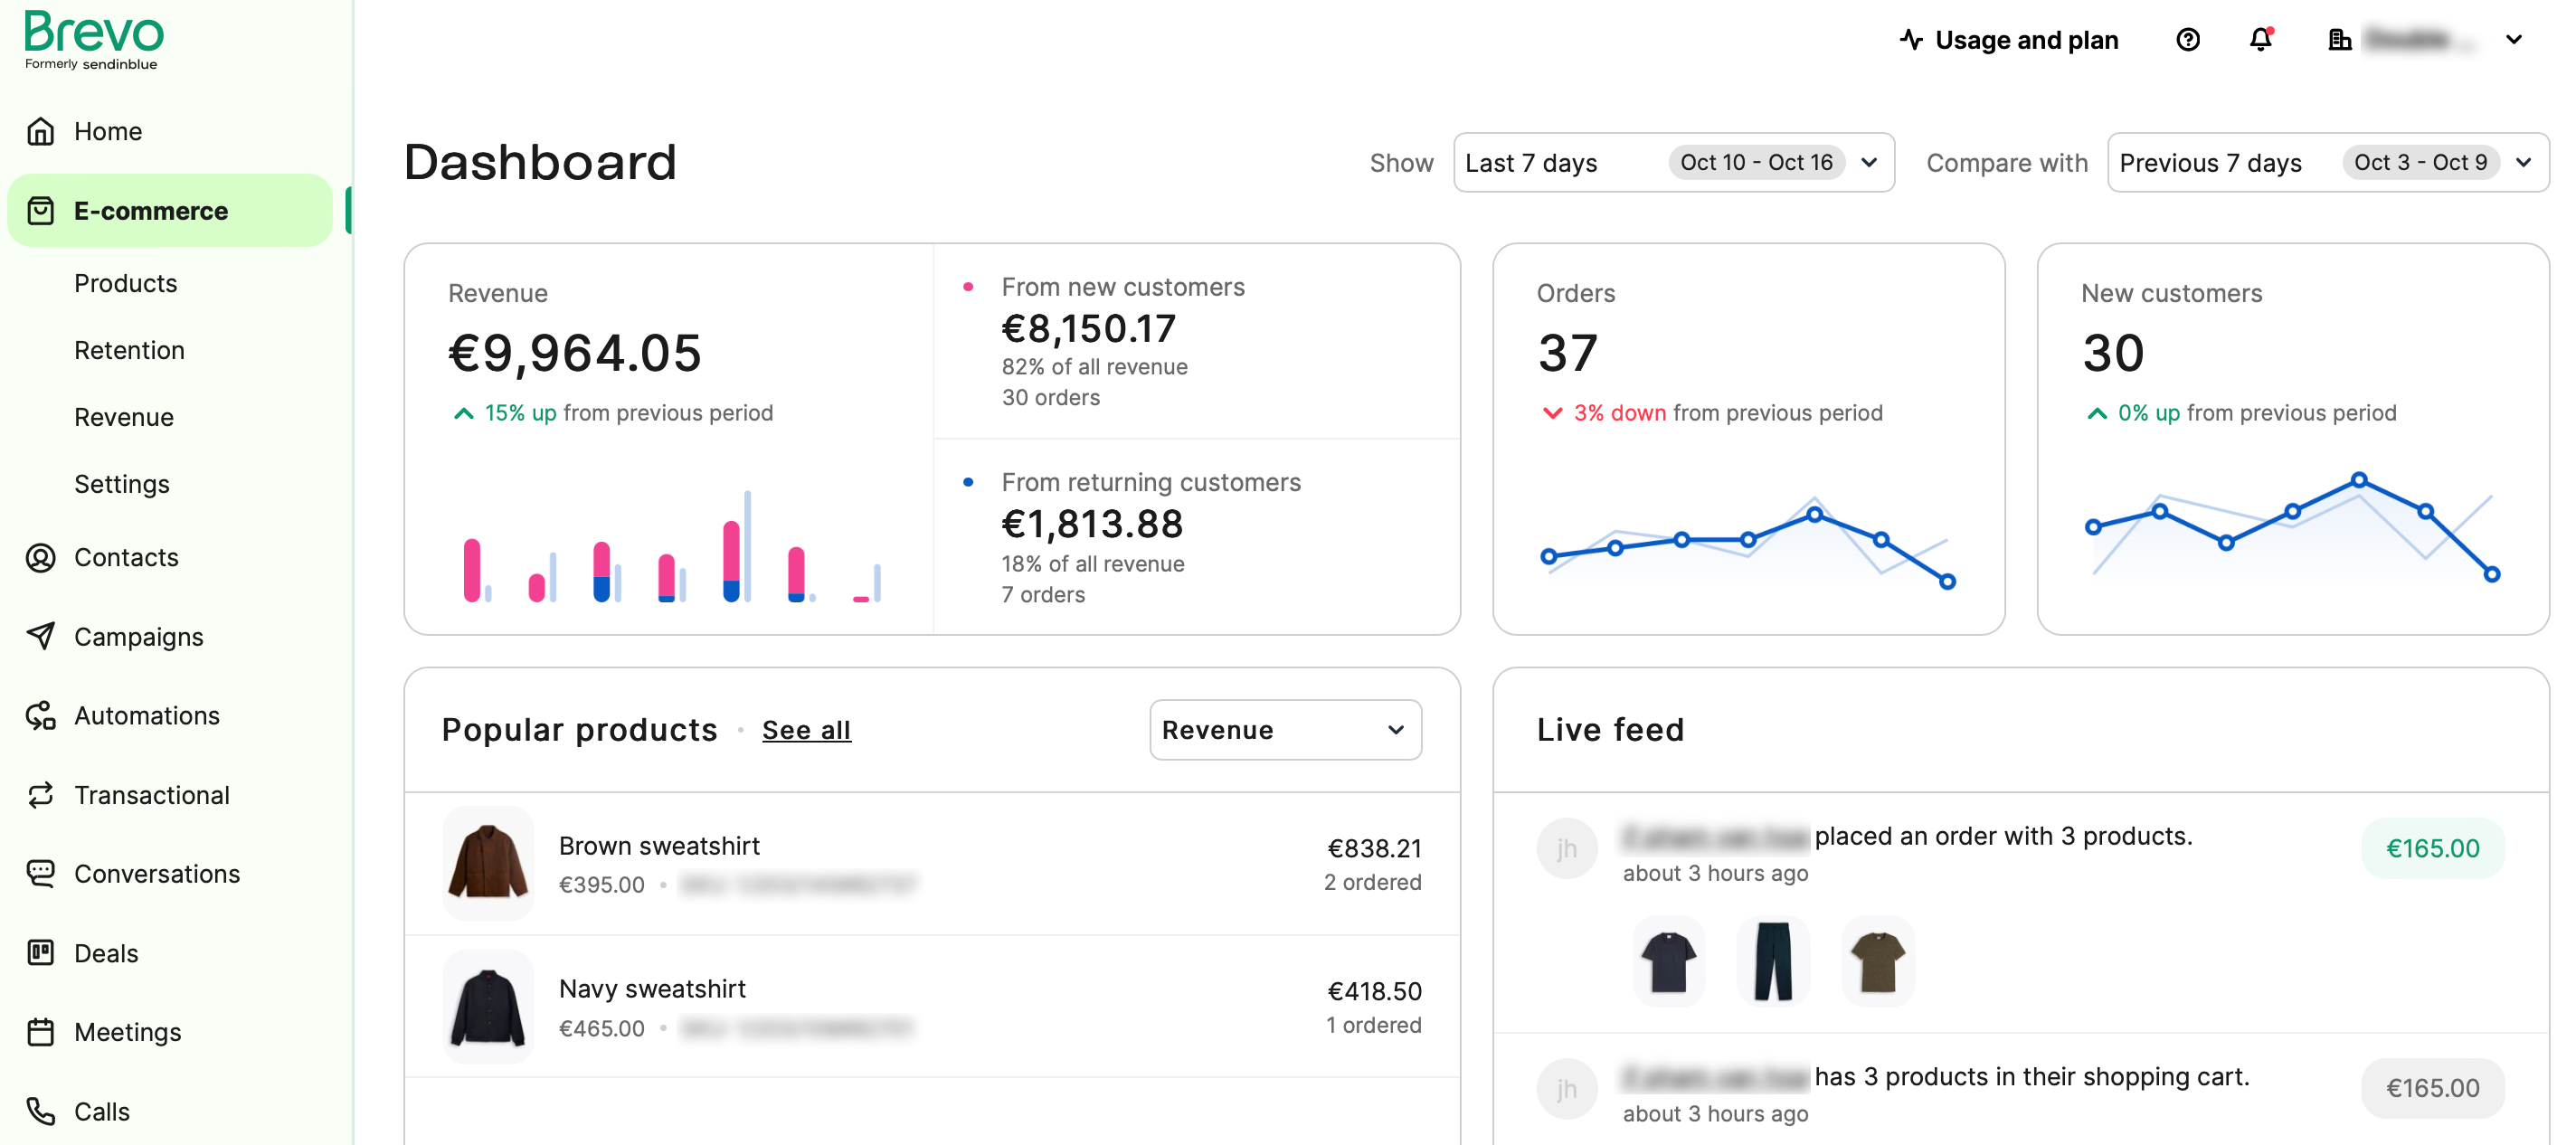Click the Home menu item
Image resolution: width=2576 pixels, height=1145 pixels.
pyautogui.click(x=109, y=129)
